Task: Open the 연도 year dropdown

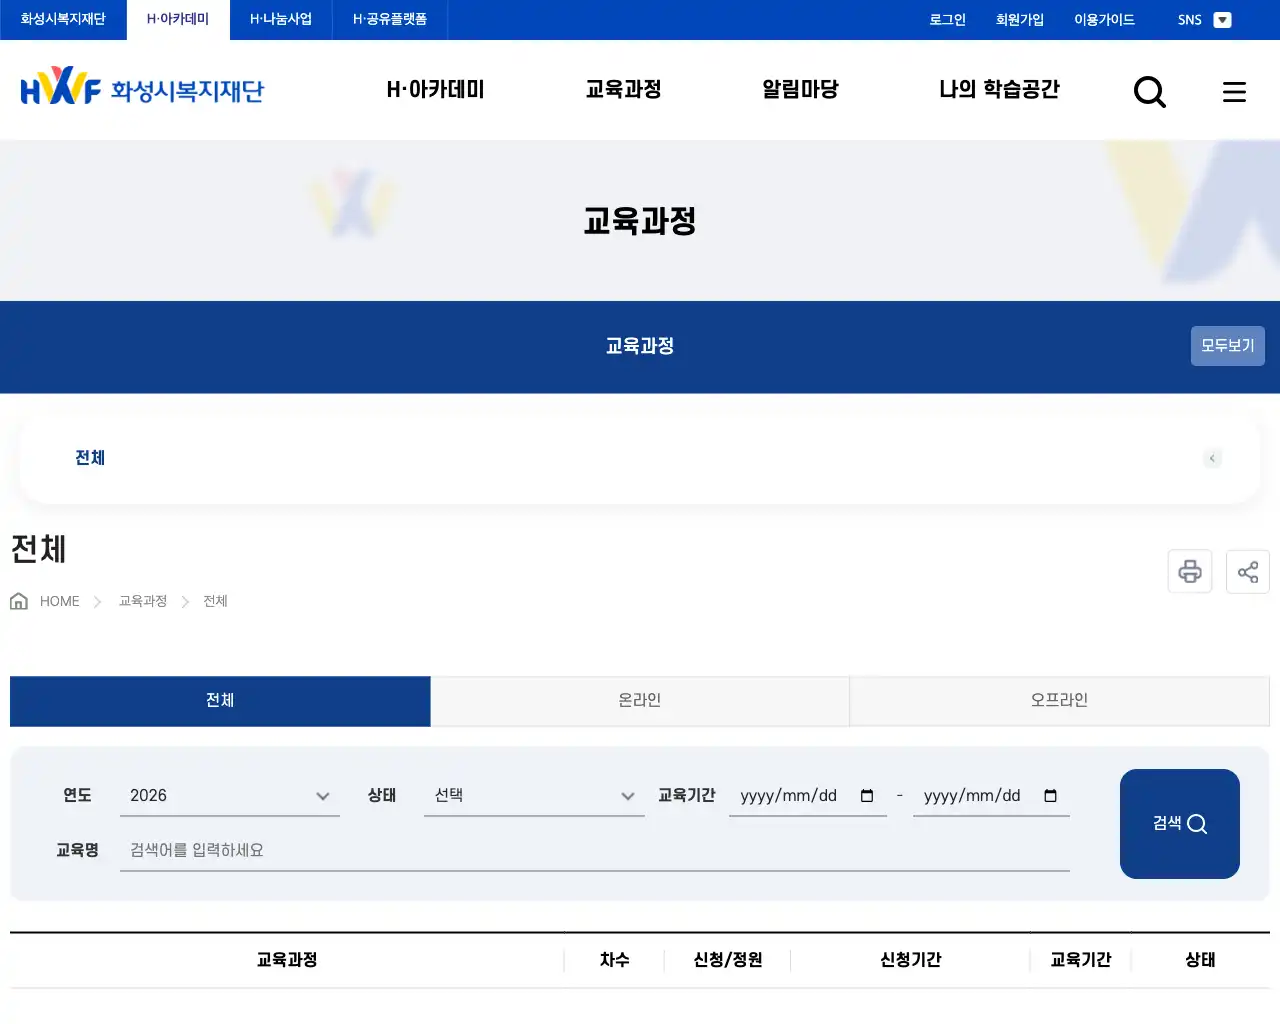Action: [230, 795]
